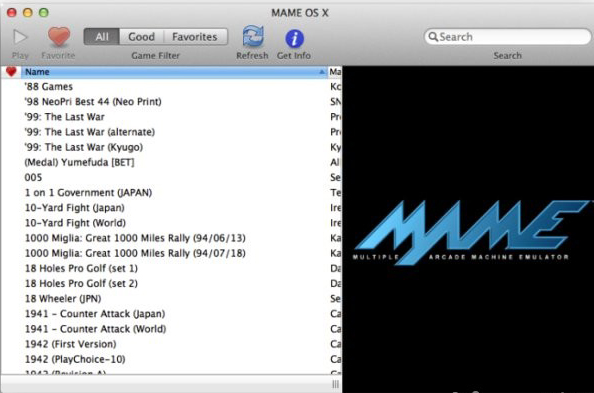
Task: Select 1000 Miglia Rally (94/07/18) row
Action: pyautogui.click(x=171, y=253)
